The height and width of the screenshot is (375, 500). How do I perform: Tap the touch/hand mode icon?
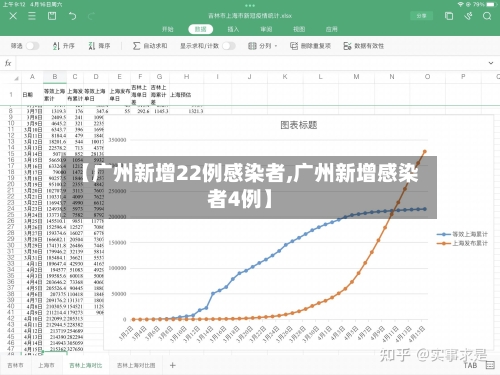tap(468, 16)
